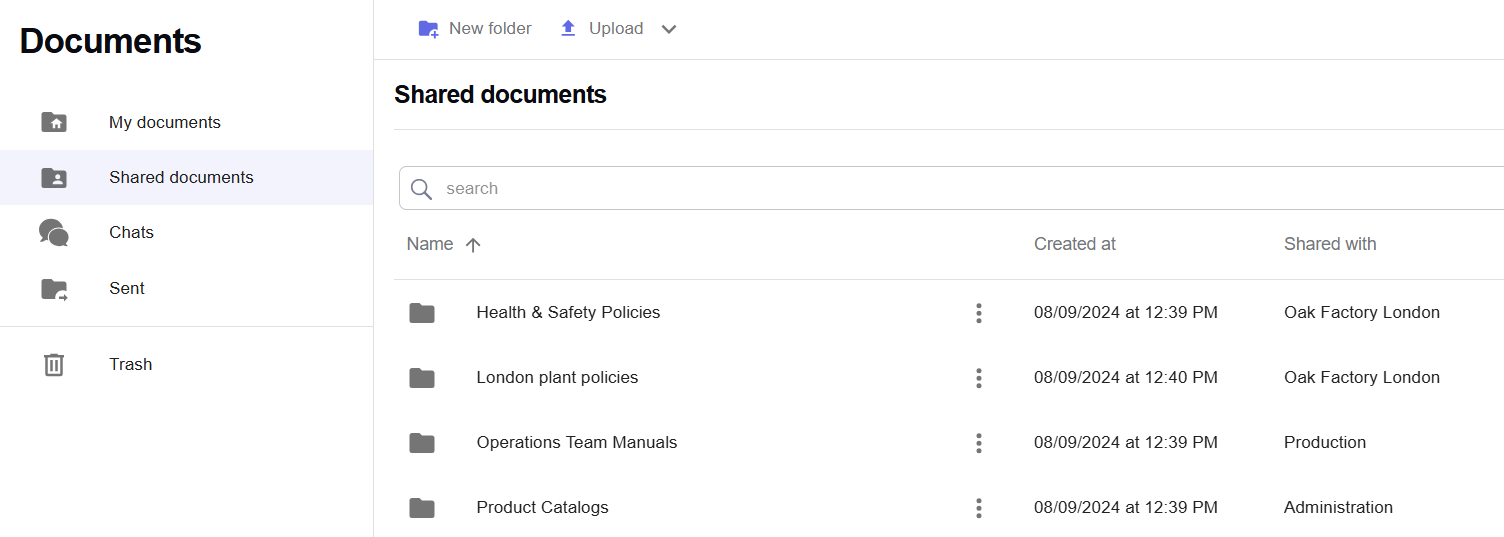Go to My documents in sidebar

click(x=165, y=122)
